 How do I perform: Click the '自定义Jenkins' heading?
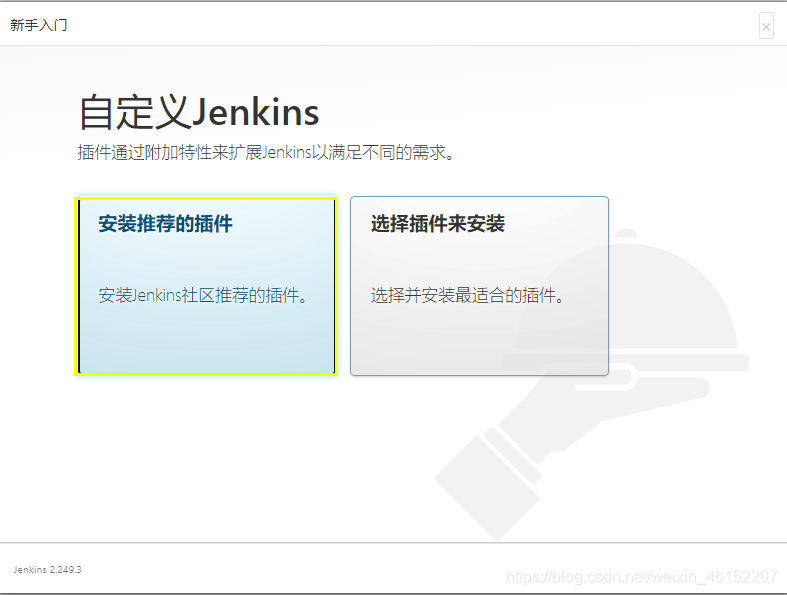click(199, 112)
